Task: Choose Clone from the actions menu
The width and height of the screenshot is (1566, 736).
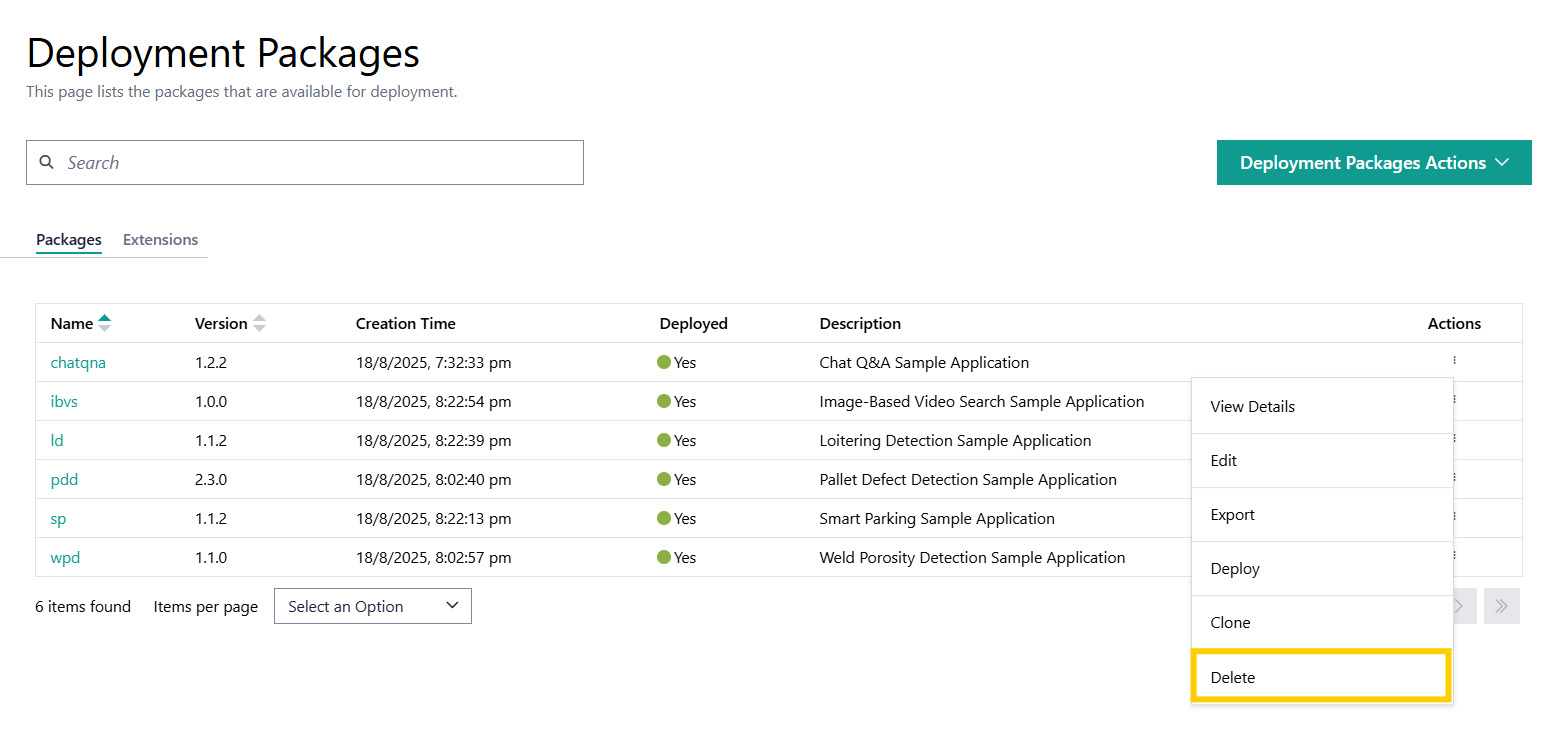Action: [1230, 623]
